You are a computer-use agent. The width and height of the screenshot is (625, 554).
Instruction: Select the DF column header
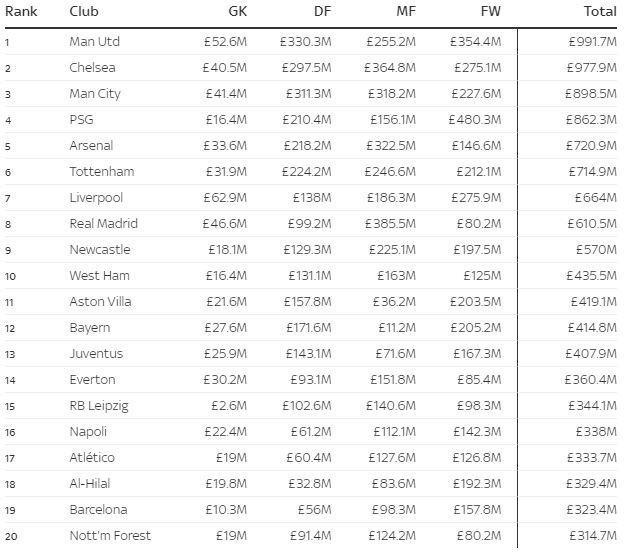(322, 11)
